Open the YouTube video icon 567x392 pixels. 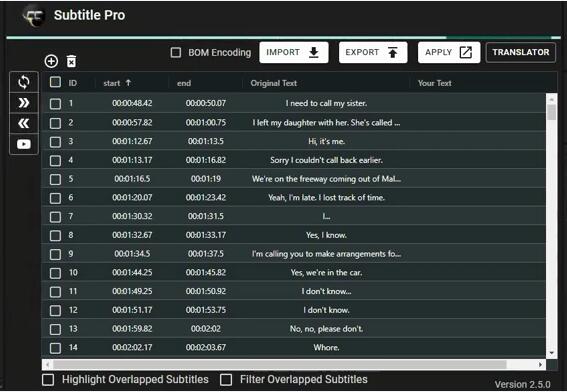[24, 144]
